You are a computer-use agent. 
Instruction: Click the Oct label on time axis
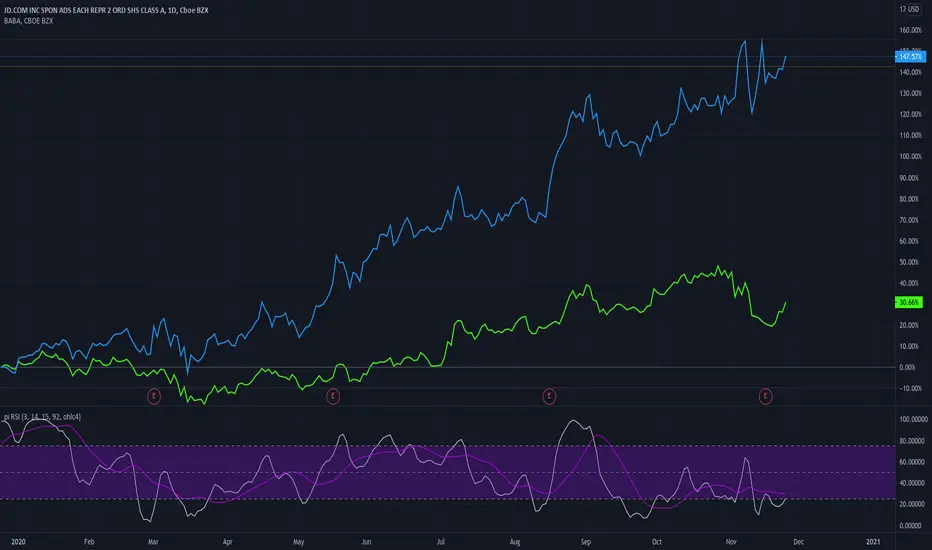pyautogui.click(x=657, y=542)
